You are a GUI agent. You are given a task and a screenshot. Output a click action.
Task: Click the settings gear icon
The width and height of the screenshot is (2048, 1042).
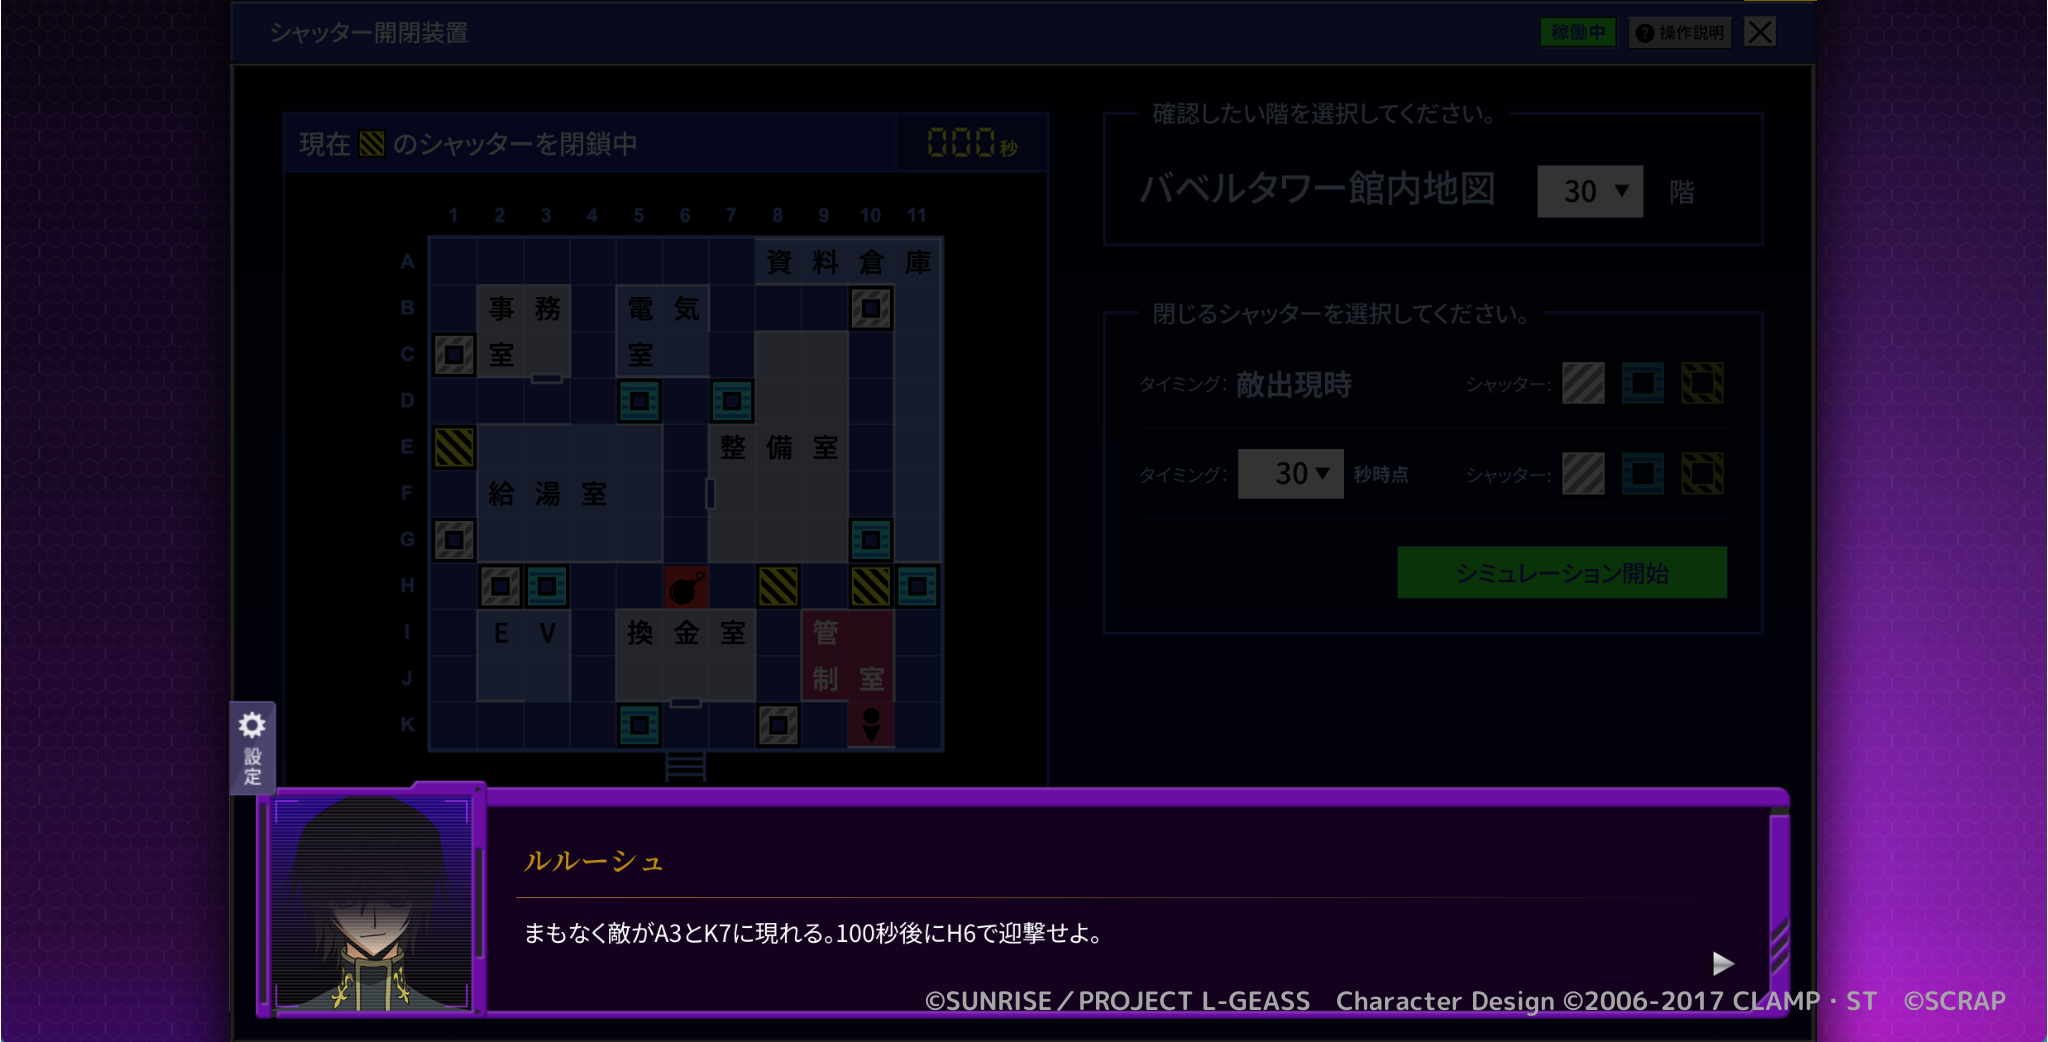252,725
